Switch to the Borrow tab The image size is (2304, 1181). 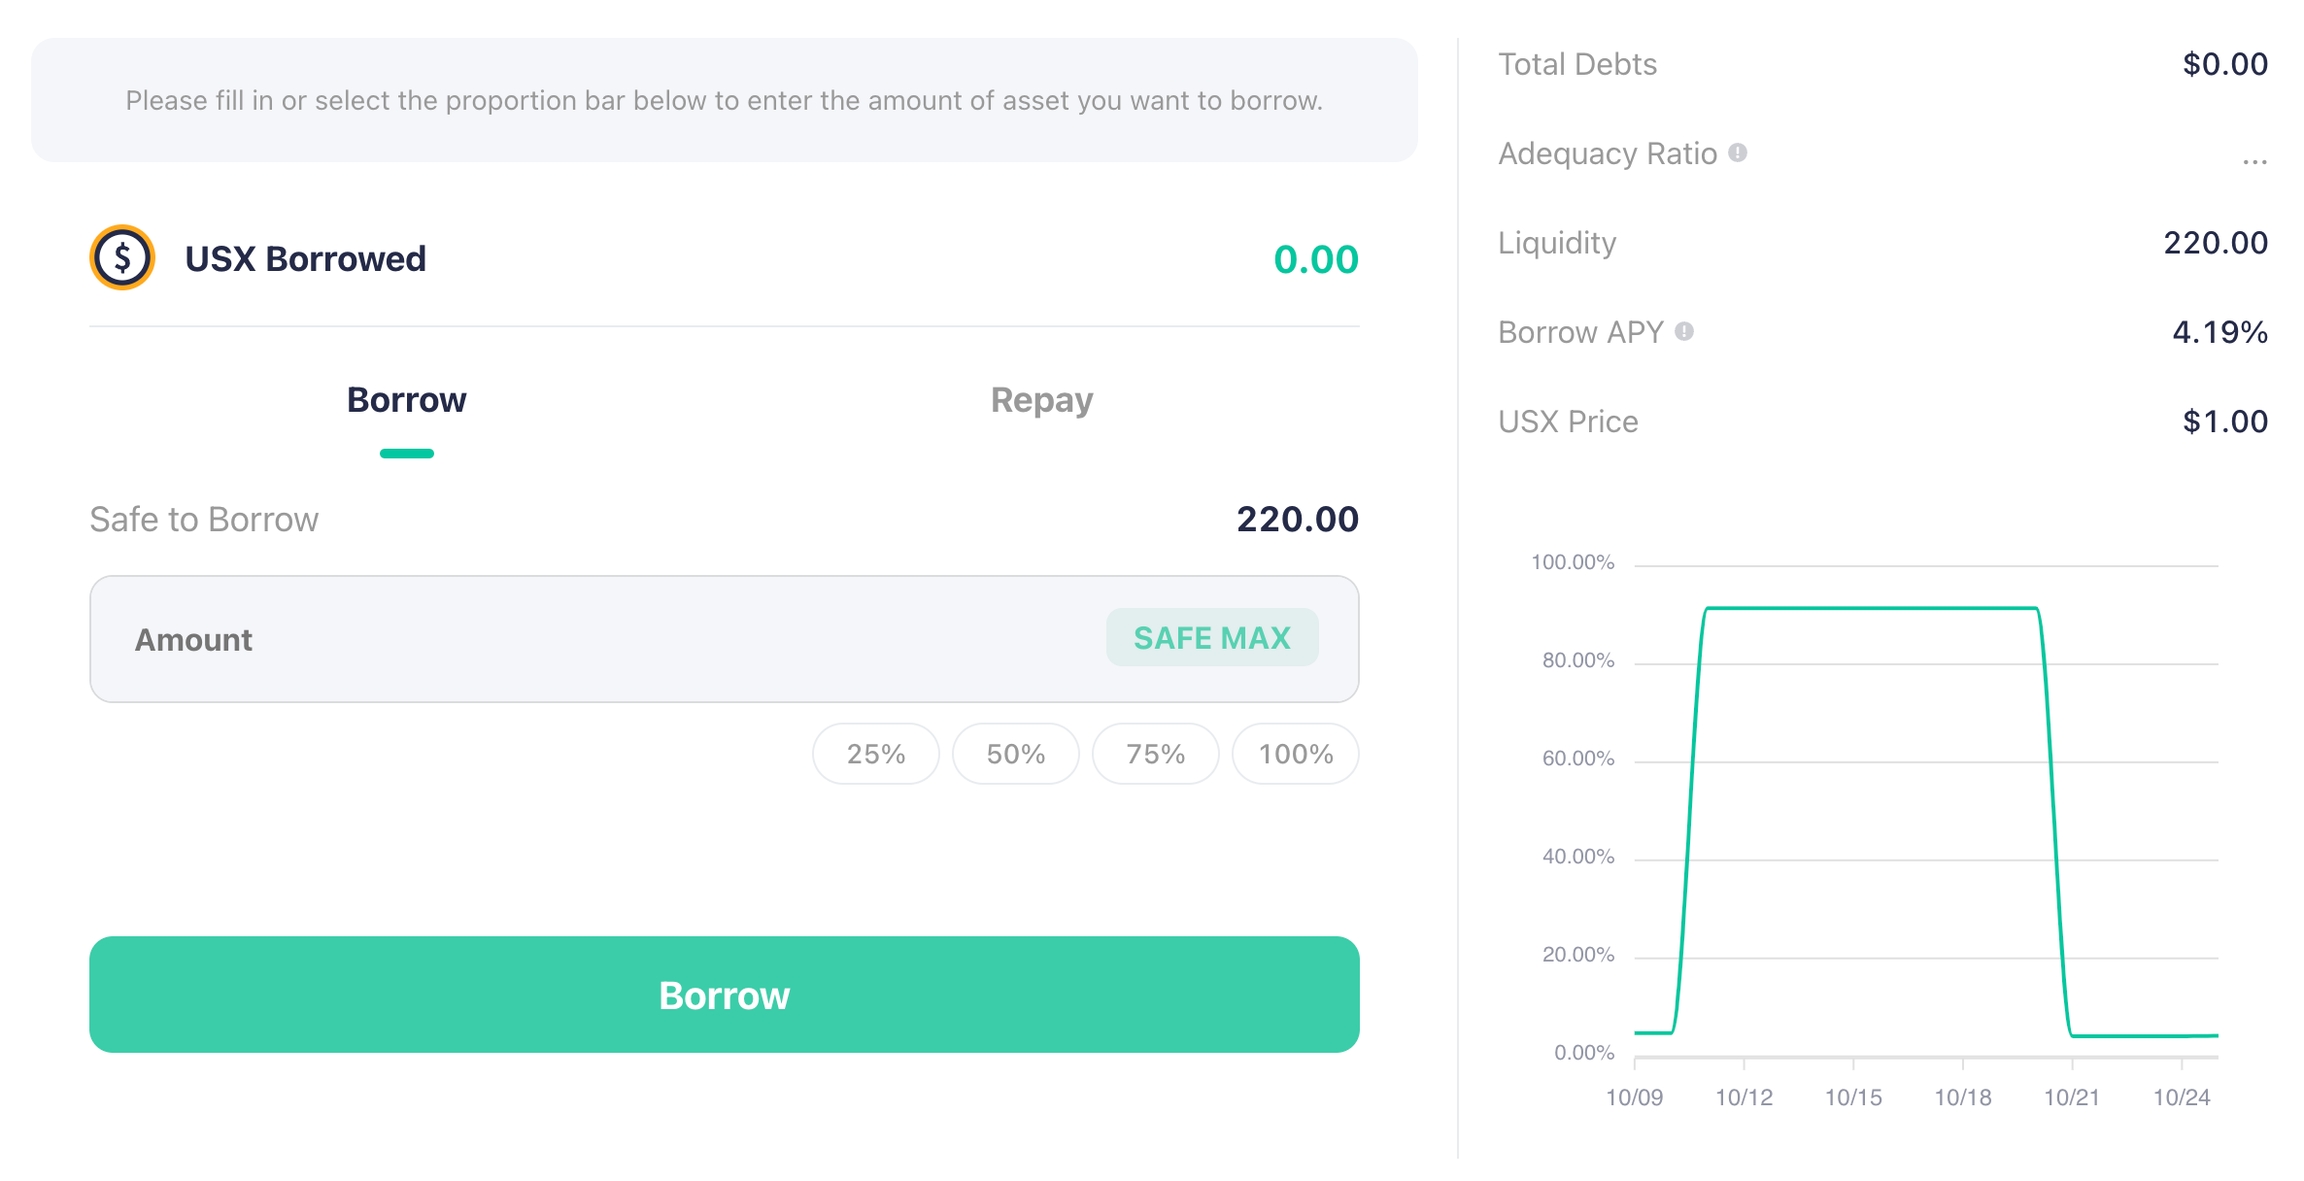(406, 400)
